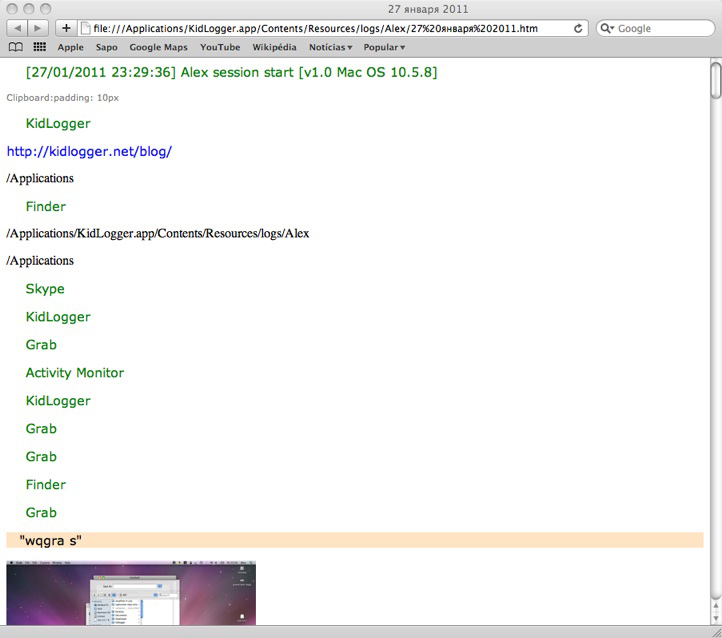Select the Skype log entry

tap(45, 289)
